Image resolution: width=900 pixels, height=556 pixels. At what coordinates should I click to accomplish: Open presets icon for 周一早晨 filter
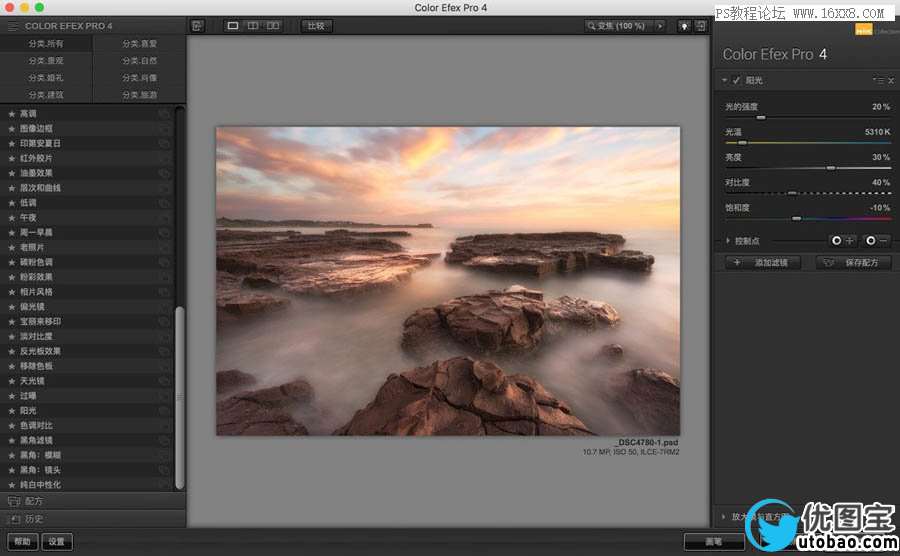pyautogui.click(x=164, y=232)
